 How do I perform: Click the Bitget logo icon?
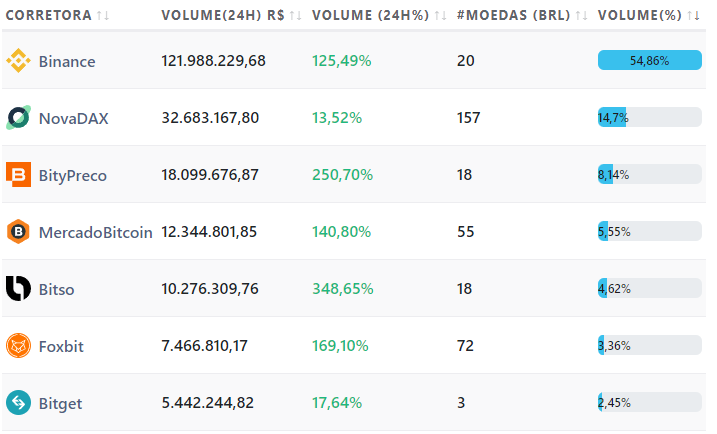18,403
